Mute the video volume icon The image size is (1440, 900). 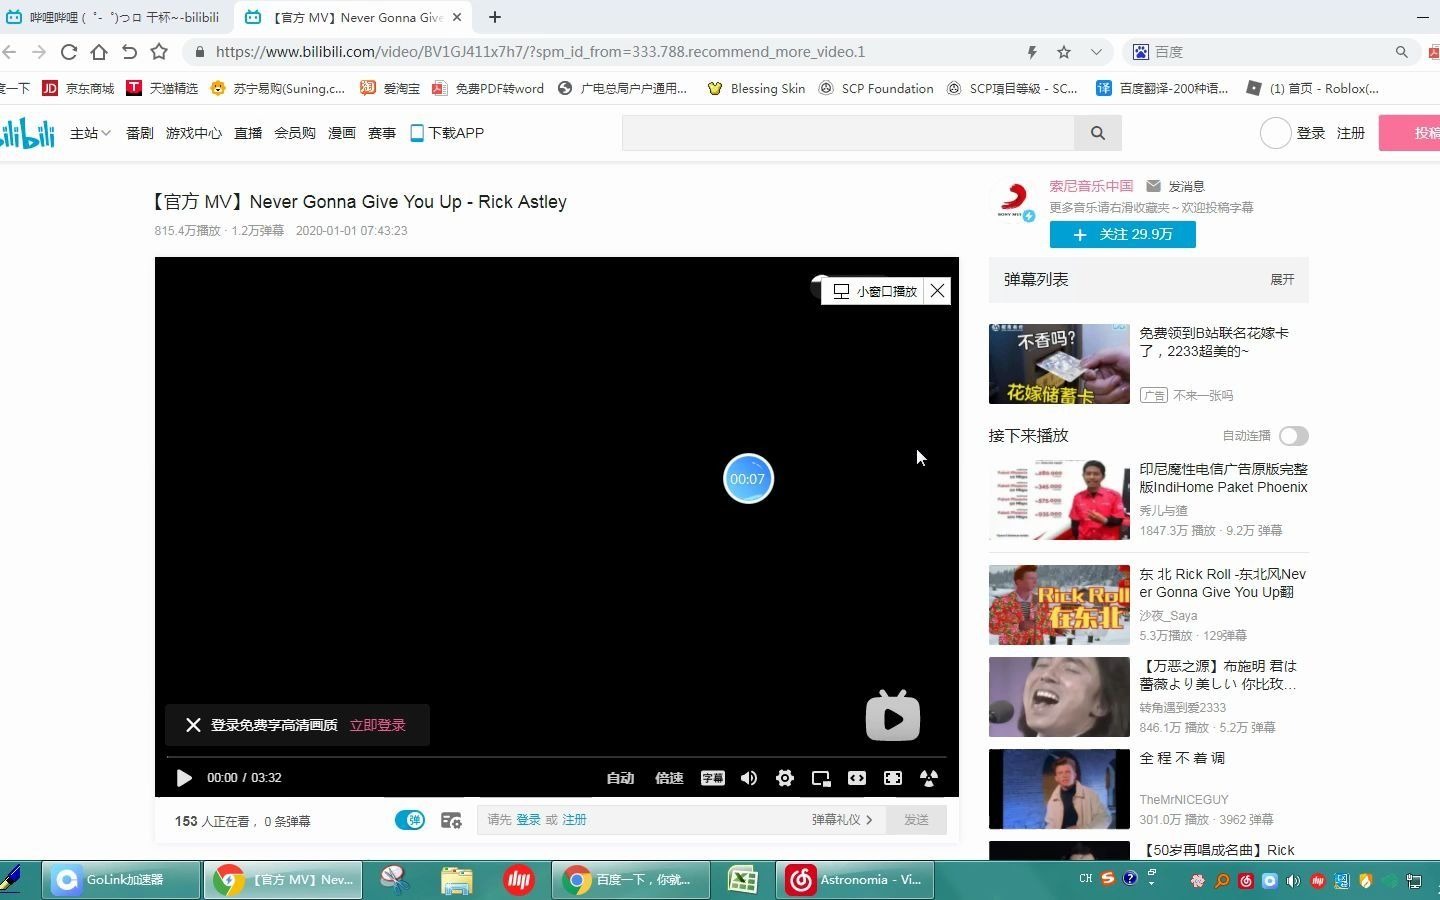(x=749, y=778)
